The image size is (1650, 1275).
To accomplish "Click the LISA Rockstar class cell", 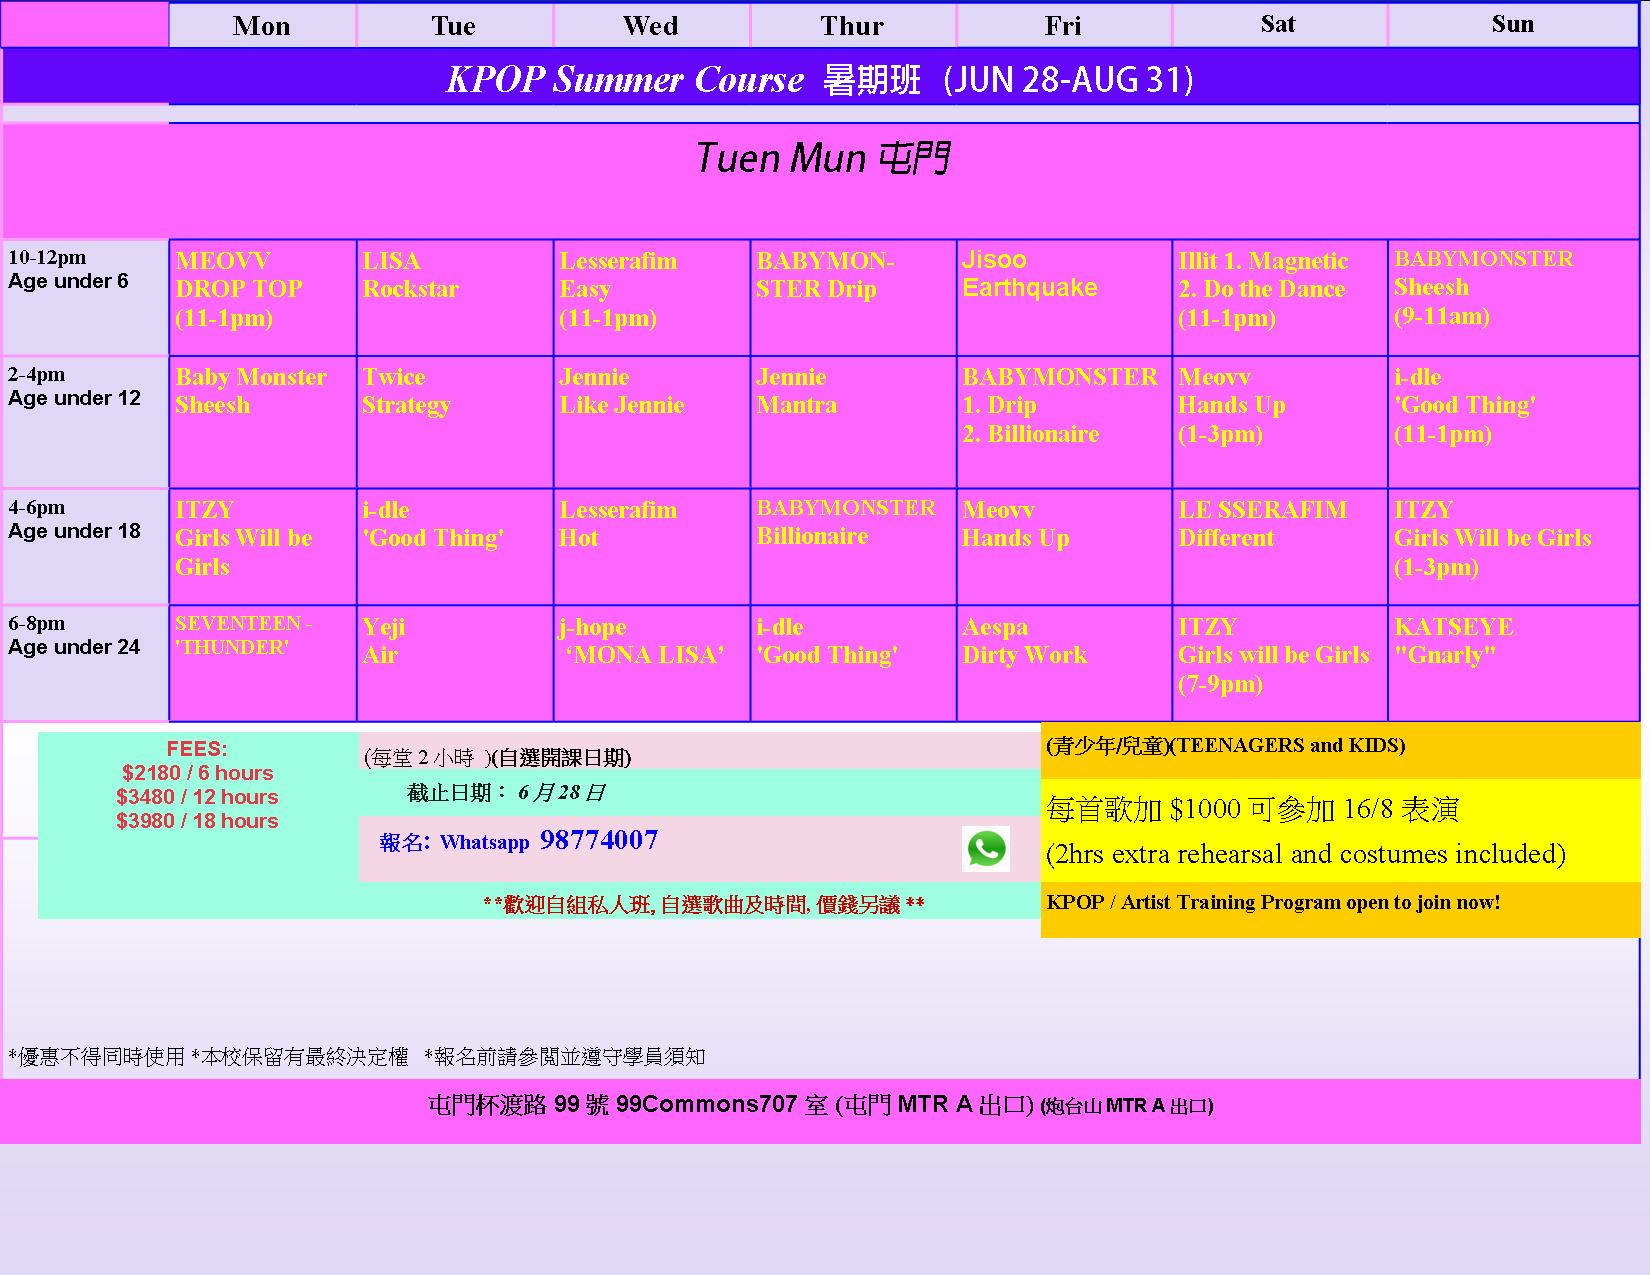I will (x=455, y=297).
